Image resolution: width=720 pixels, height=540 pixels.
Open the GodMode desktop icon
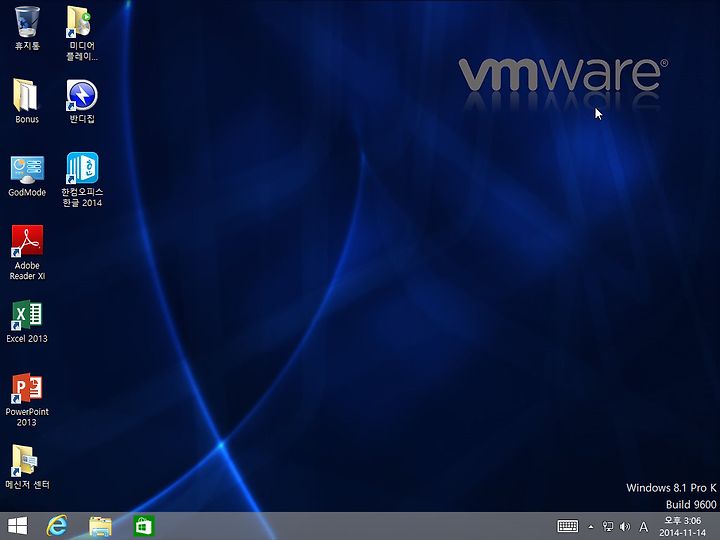[27, 176]
